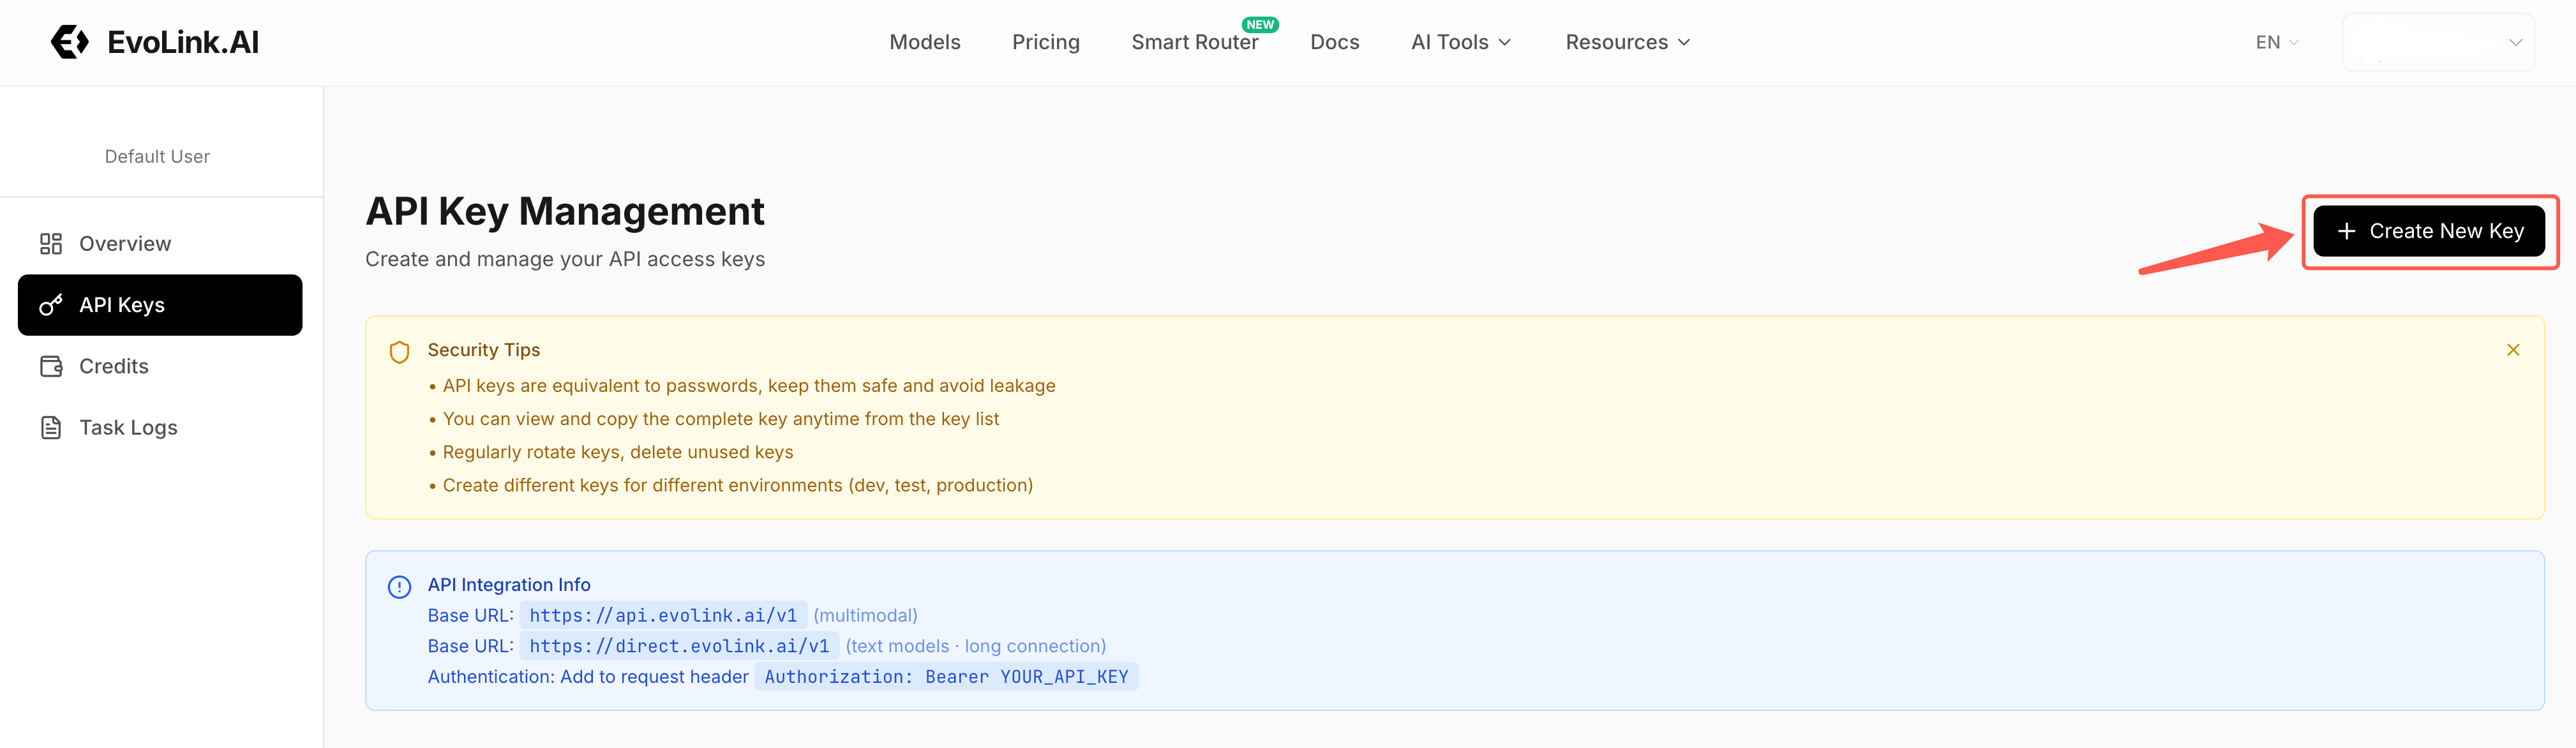This screenshot has height=748, width=2576.
Task: Dismiss the Security Tips banner
Action: (x=2513, y=350)
